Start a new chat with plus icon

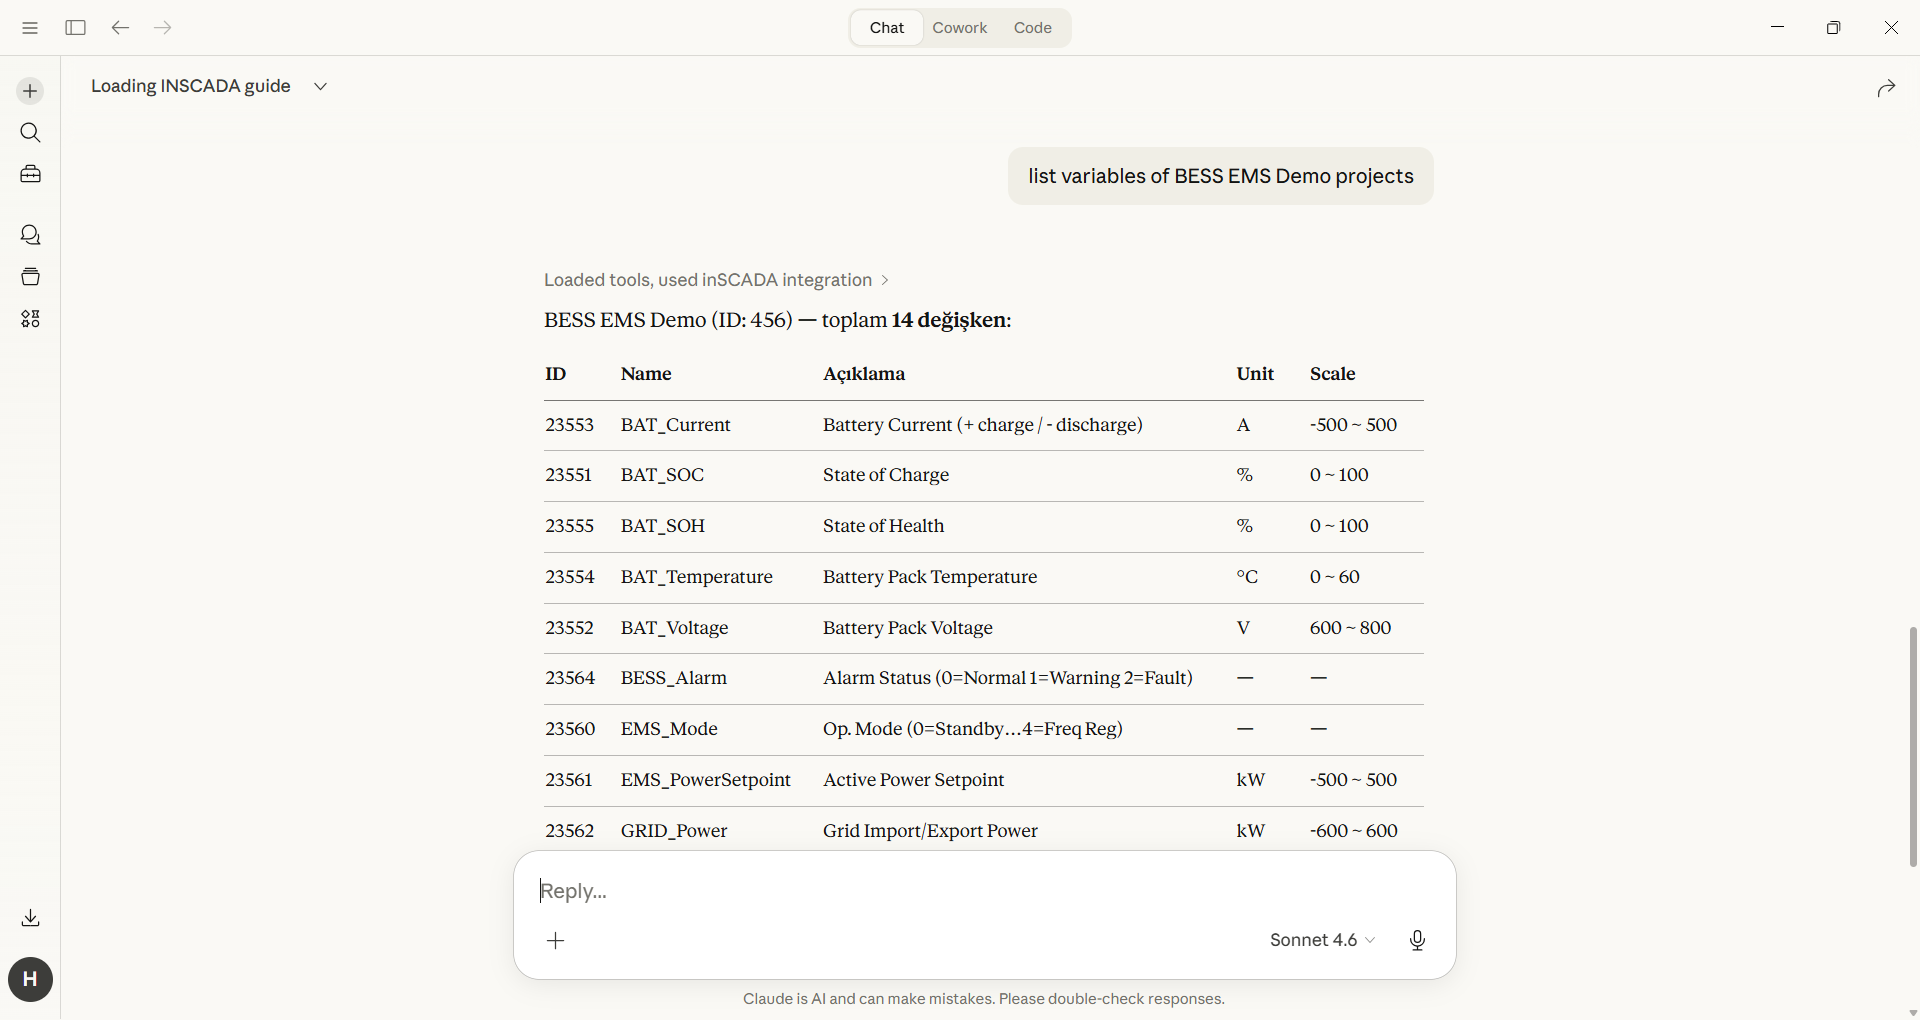tap(30, 91)
